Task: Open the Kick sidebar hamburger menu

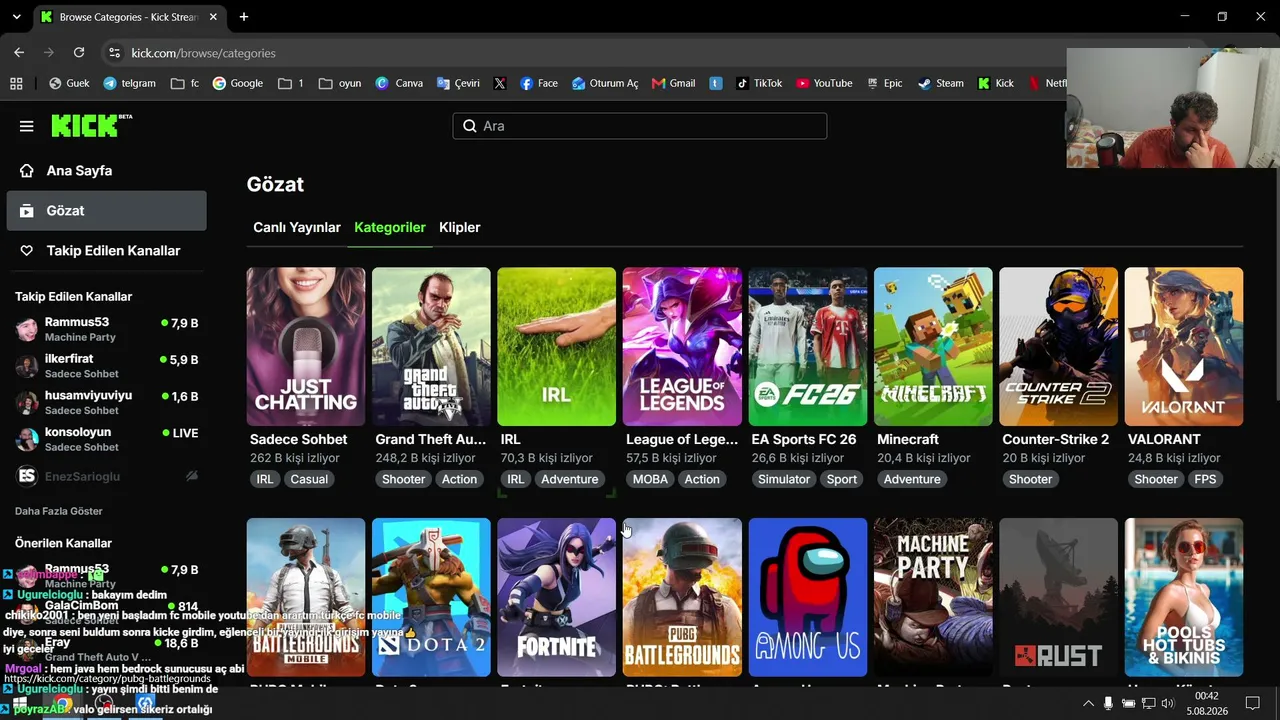Action: pyautogui.click(x=26, y=126)
